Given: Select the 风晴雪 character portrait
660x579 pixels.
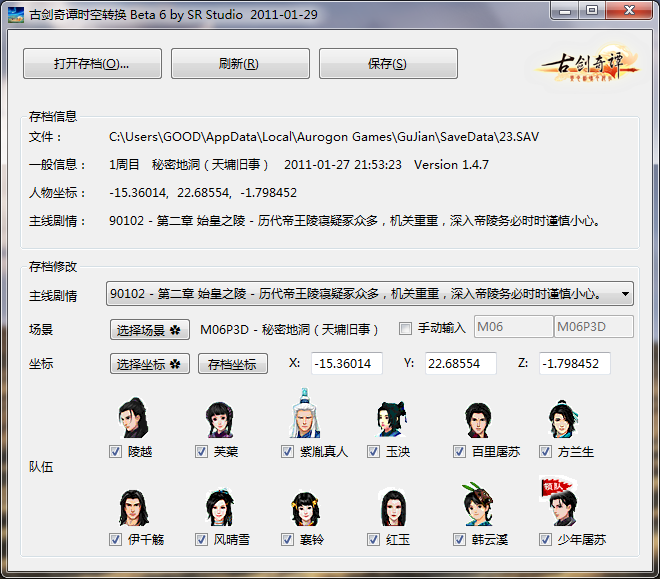Looking at the screenshot, I should tap(218, 508).
